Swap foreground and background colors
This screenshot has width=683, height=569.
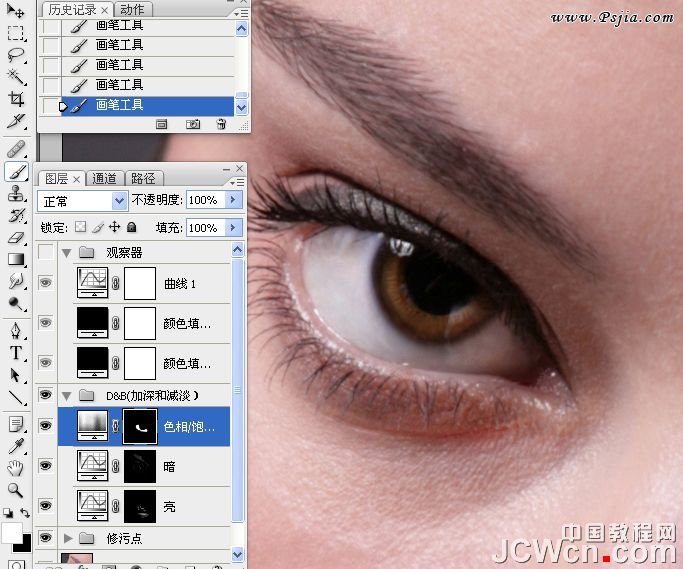click(25, 513)
